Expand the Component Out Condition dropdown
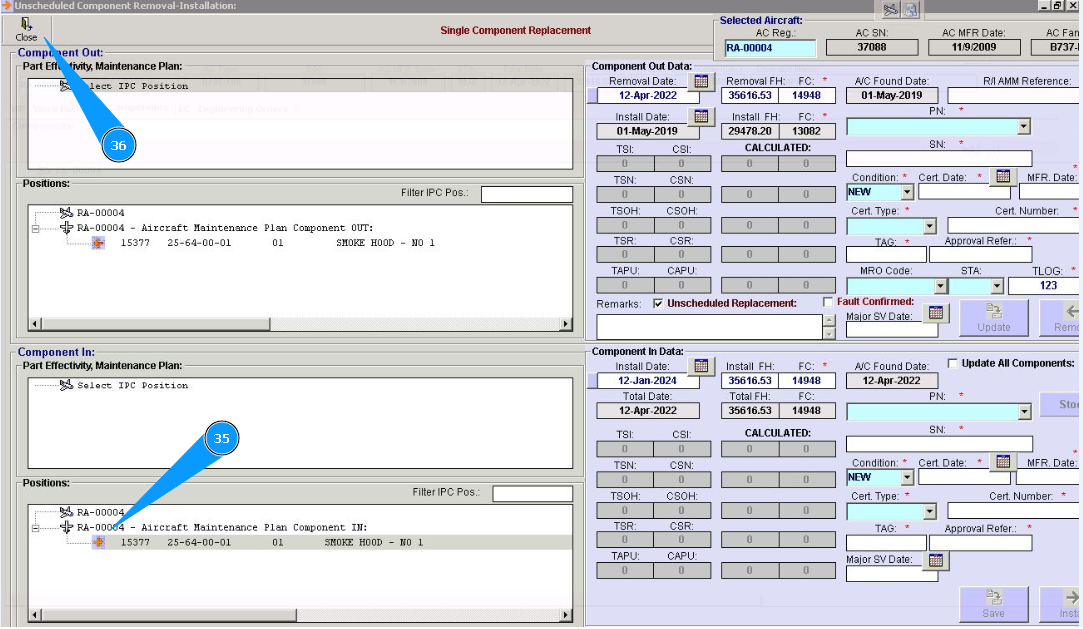The height and width of the screenshot is (629, 1083). click(x=906, y=192)
